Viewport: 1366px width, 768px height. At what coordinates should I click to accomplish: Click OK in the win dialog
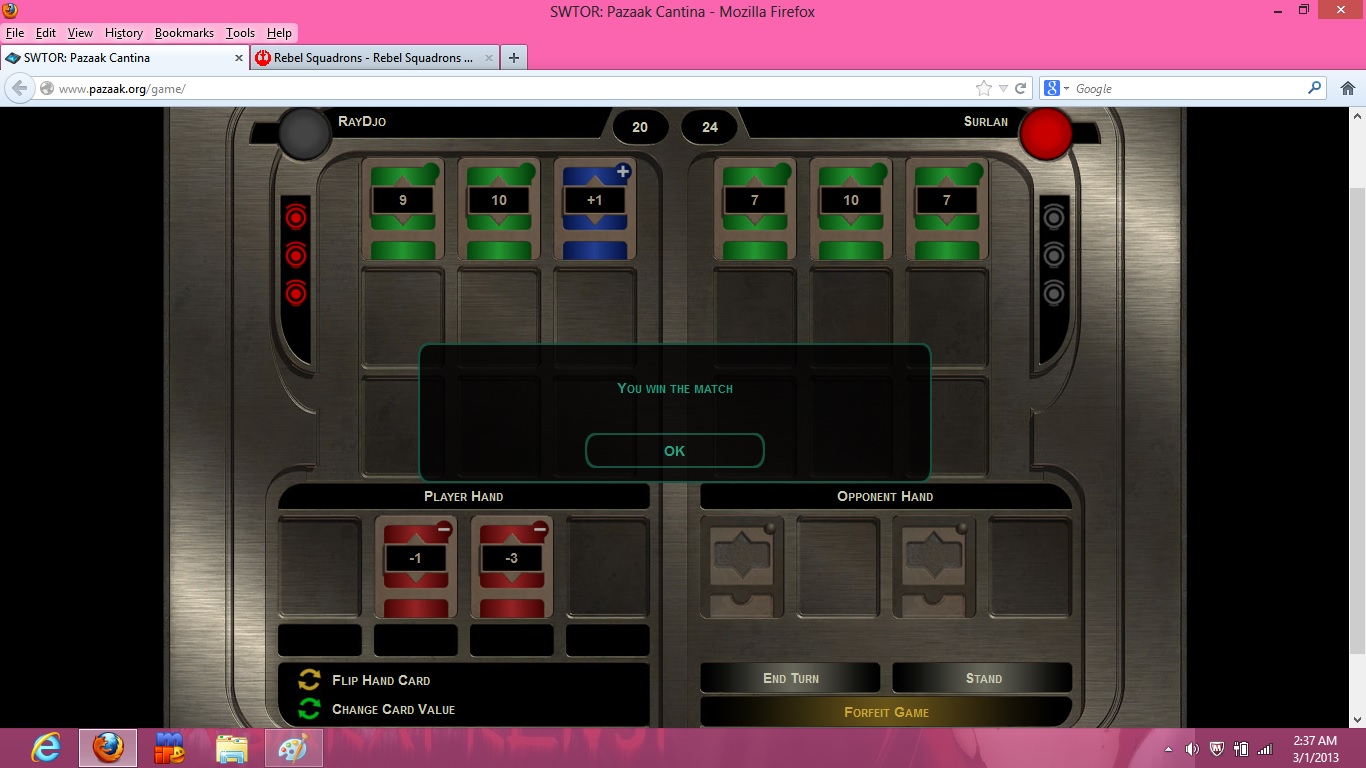[674, 451]
